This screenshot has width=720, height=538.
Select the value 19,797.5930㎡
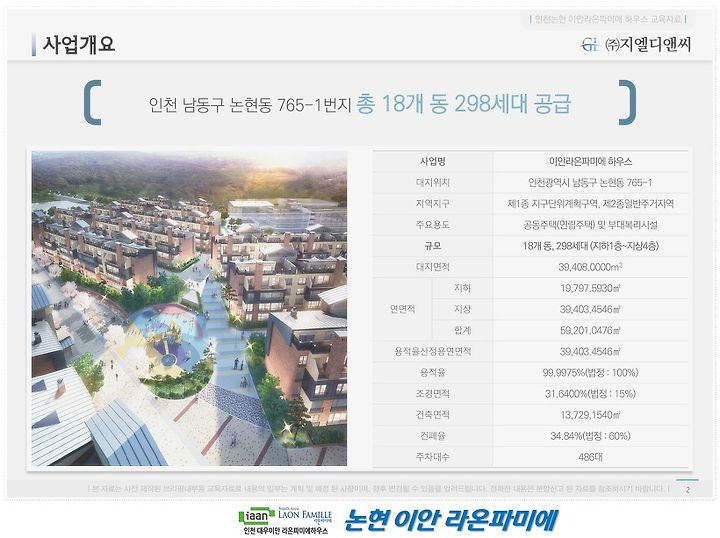590,288
